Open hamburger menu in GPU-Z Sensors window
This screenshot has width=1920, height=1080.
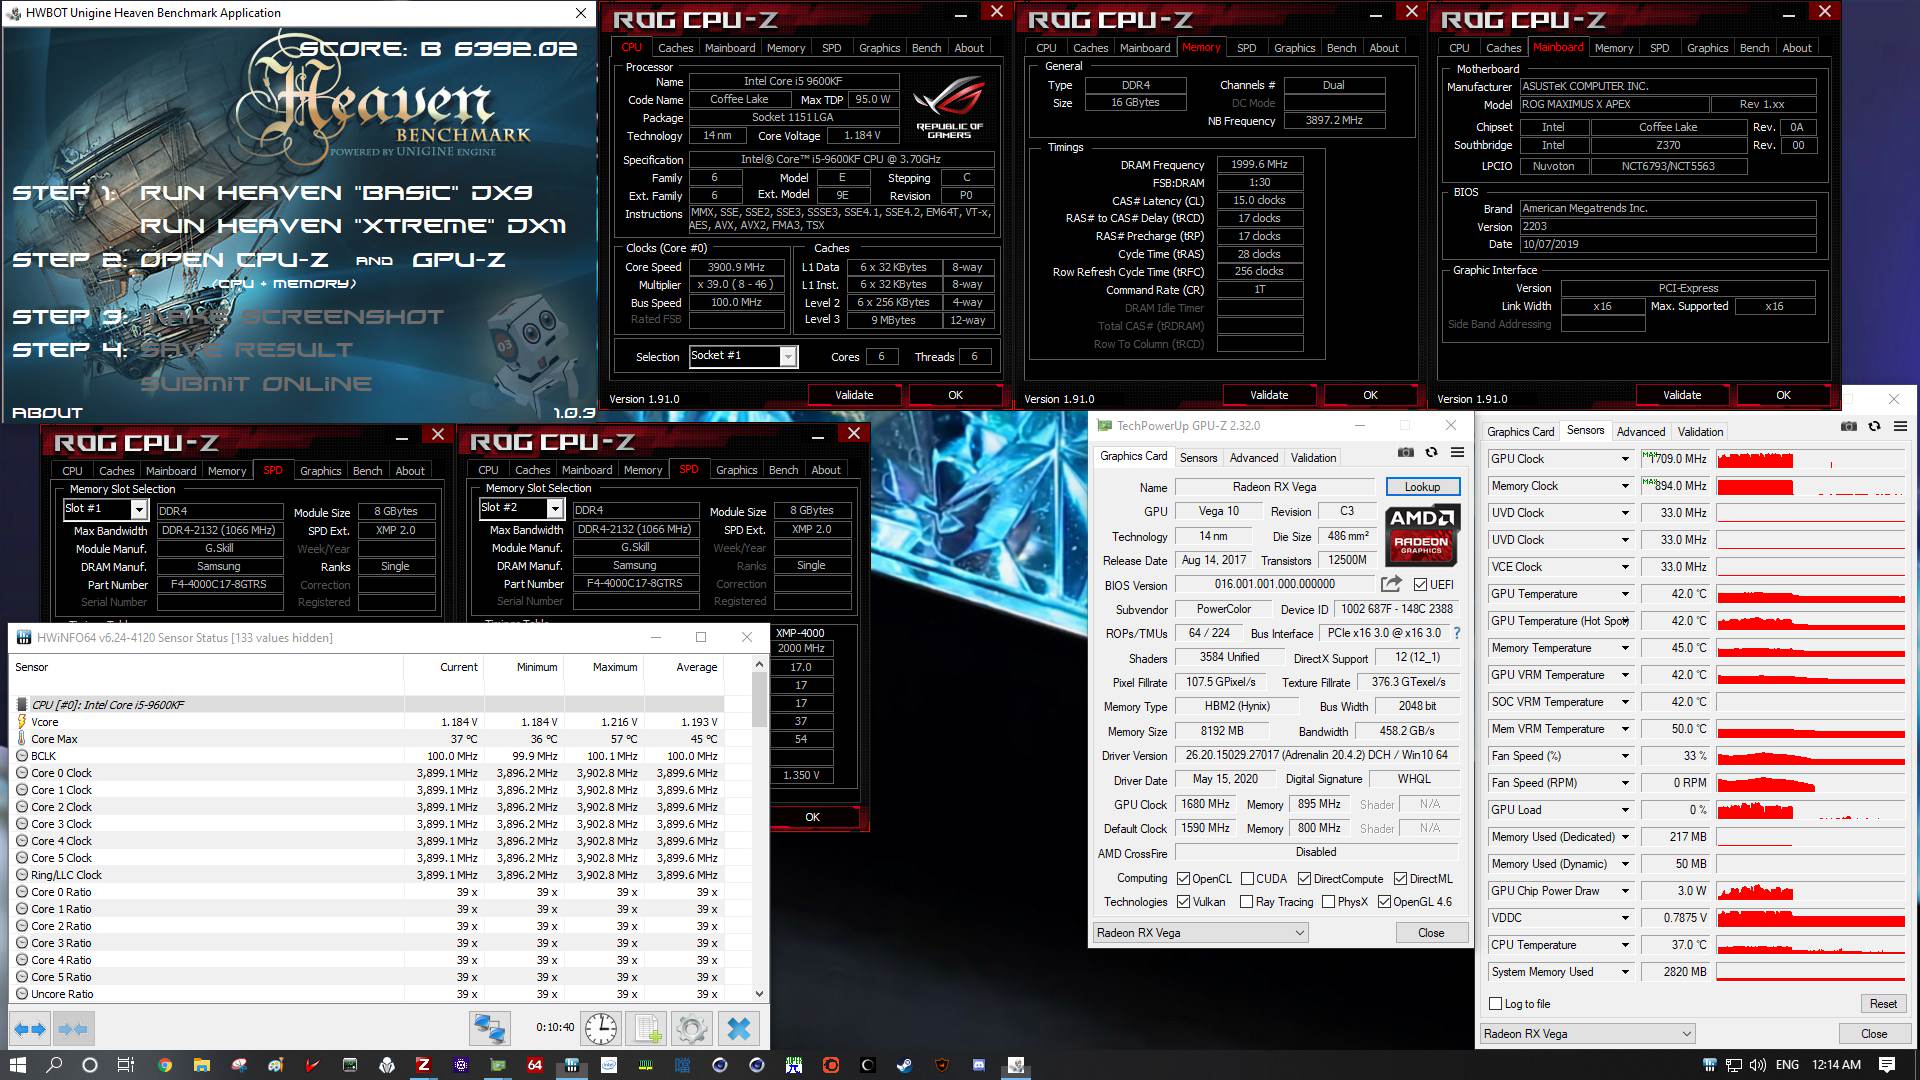click(1900, 426)
